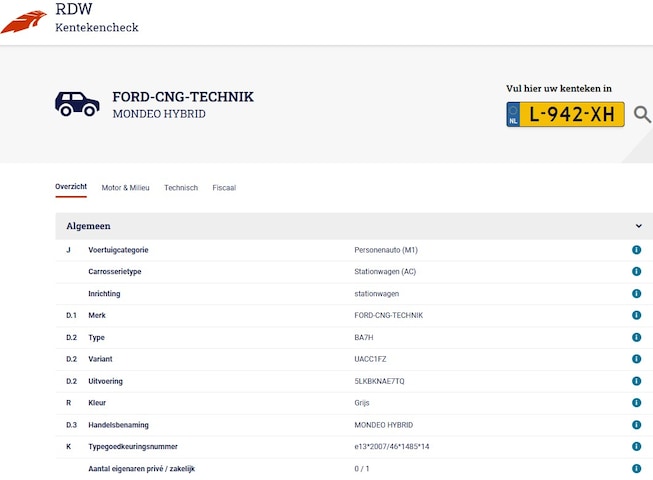Click the 'Vul hier uw kenteken in' label
The image size is (653, 480).
[559, 88]
